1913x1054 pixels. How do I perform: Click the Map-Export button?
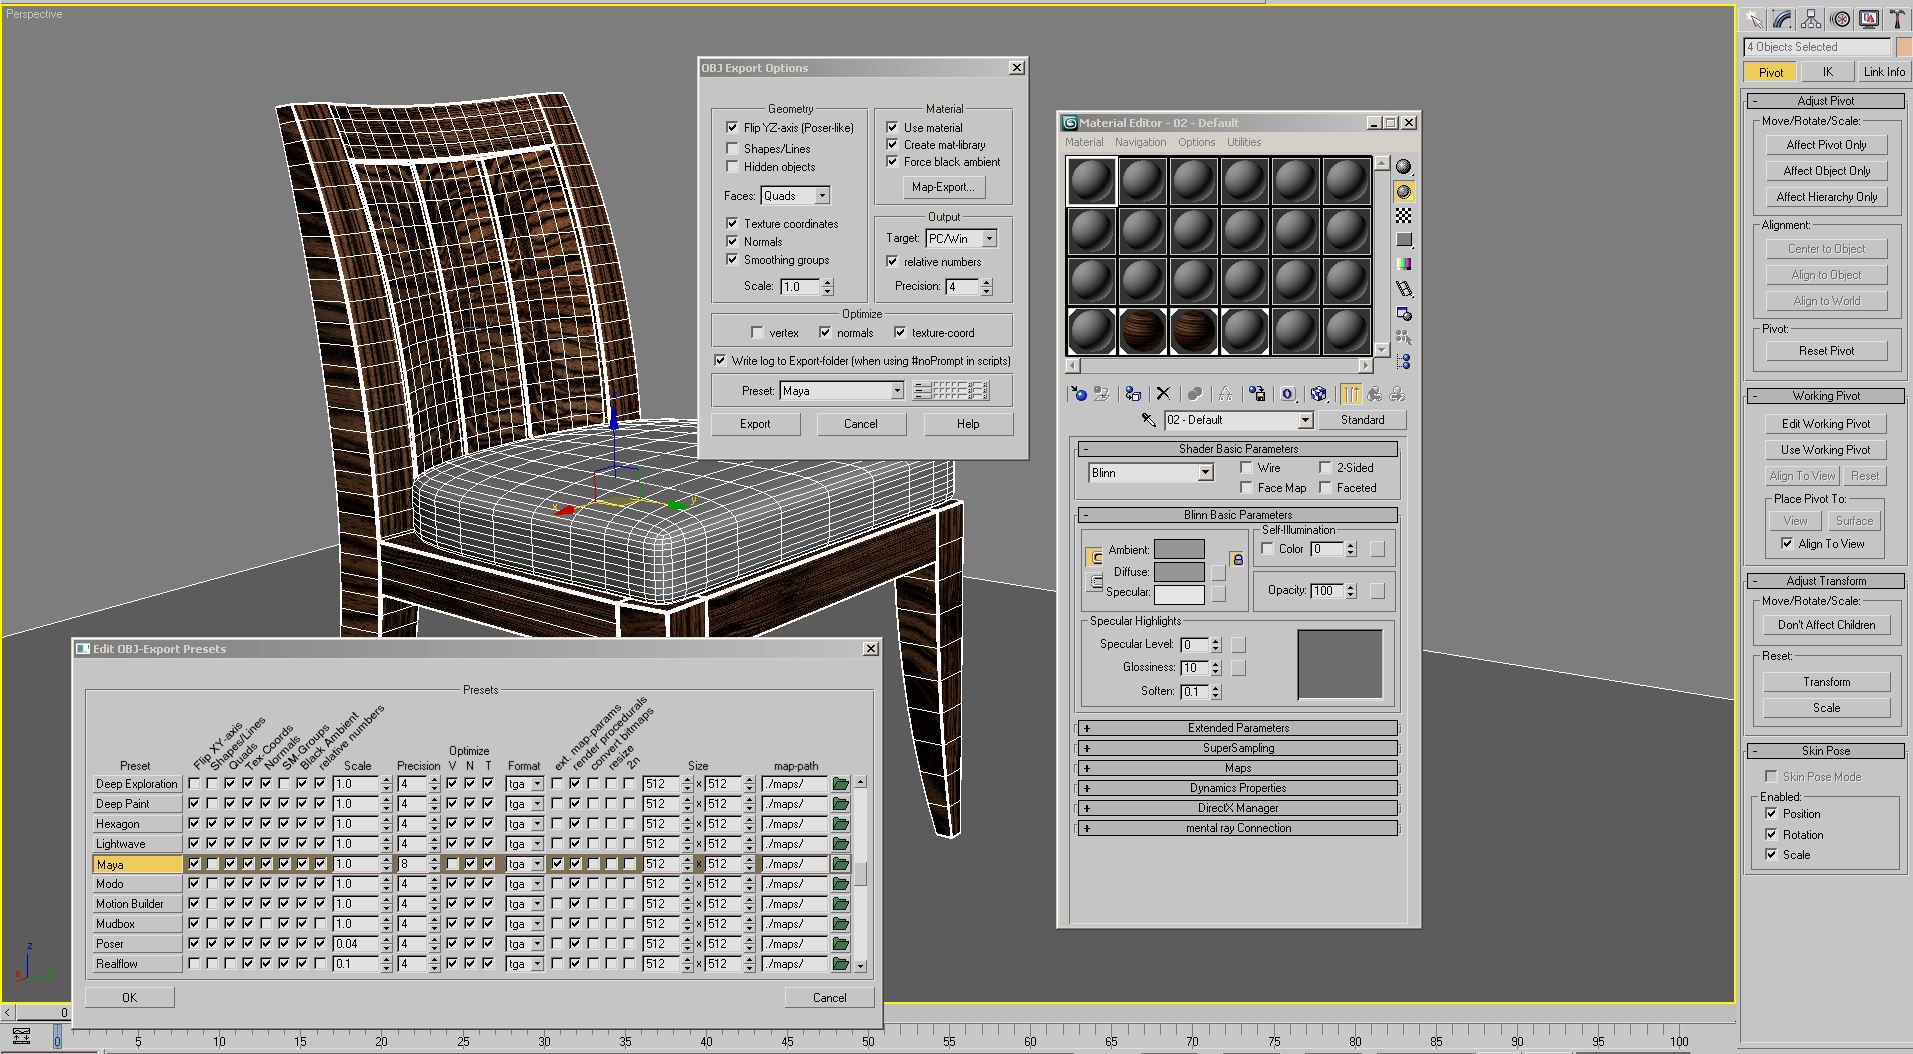(942, 187)
